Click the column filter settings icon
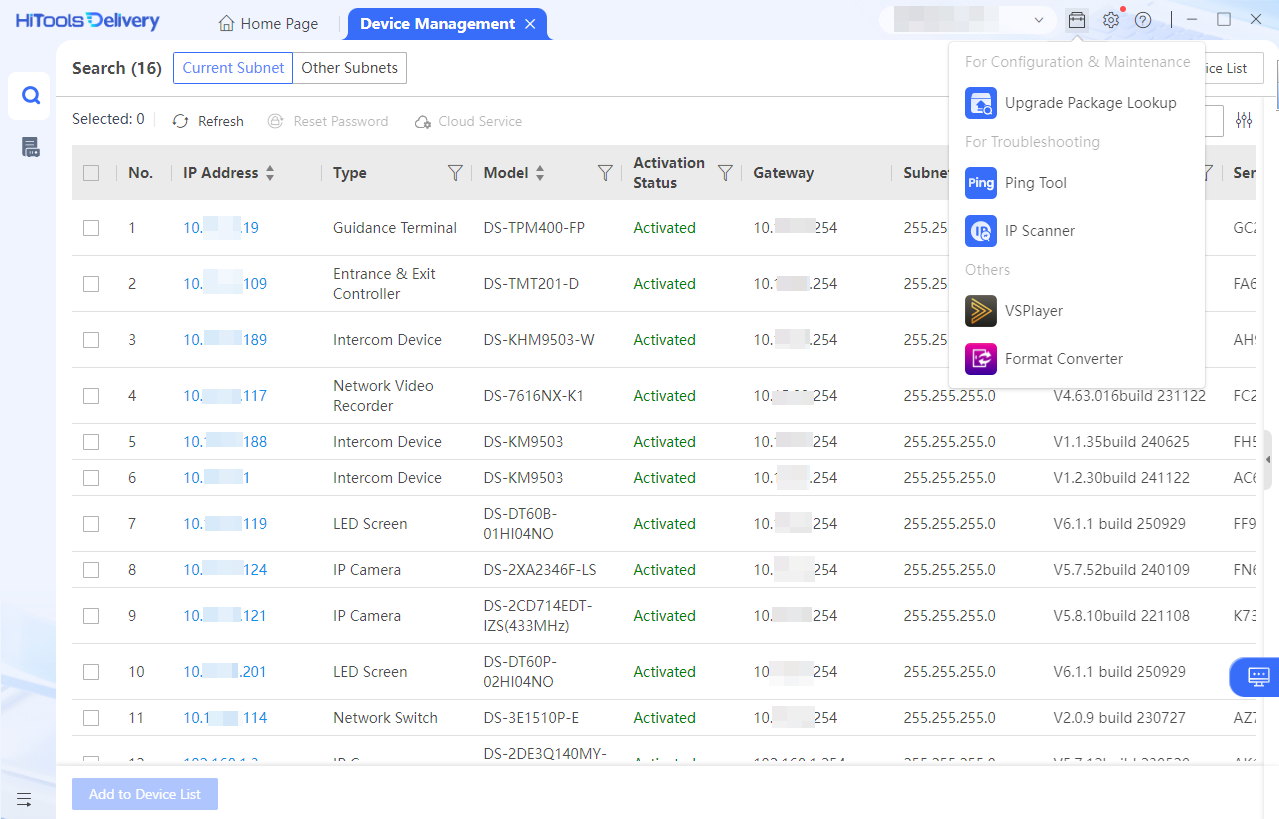 click(x=1244, y=121)
